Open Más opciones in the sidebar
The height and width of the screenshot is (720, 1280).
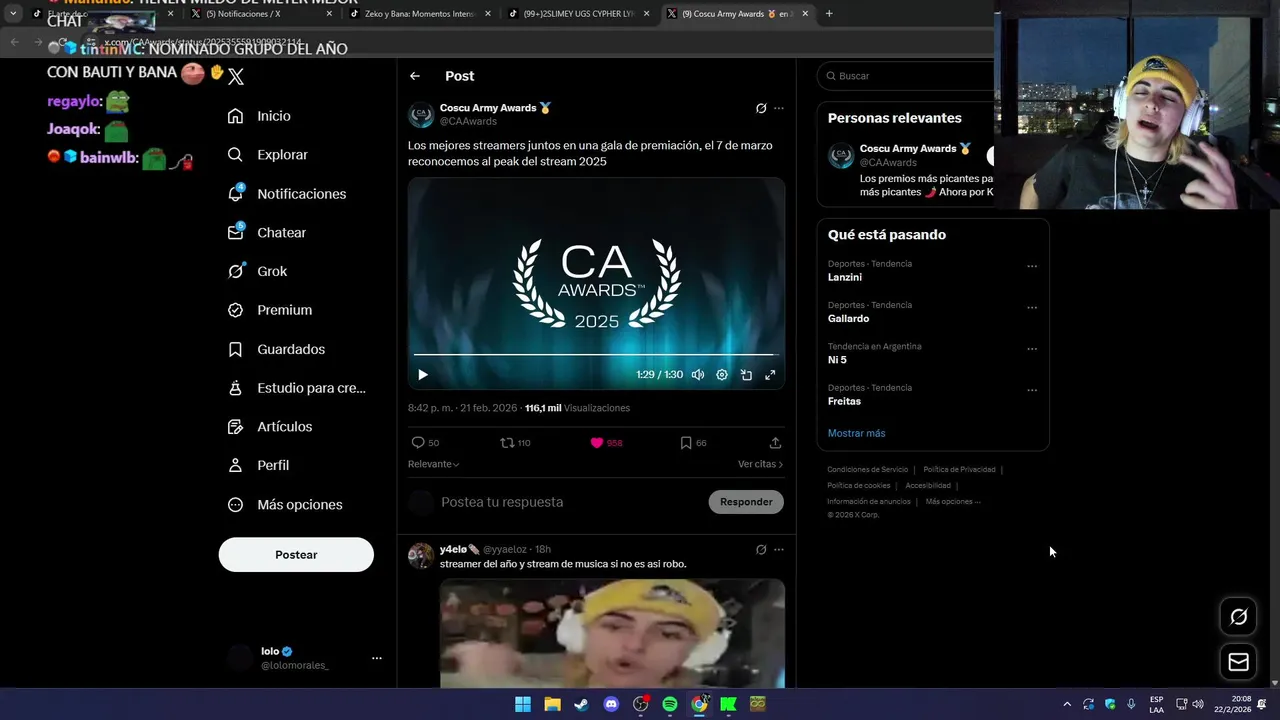(285, 505)
